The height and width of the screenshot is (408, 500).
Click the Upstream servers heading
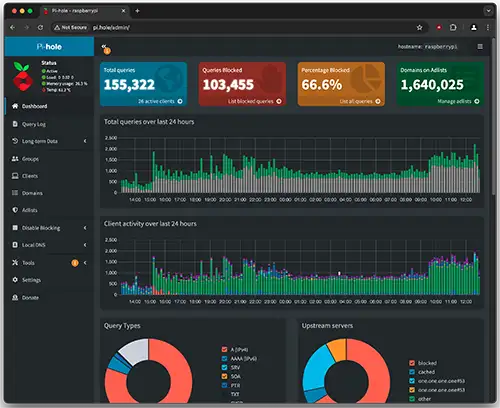point(327,326)
